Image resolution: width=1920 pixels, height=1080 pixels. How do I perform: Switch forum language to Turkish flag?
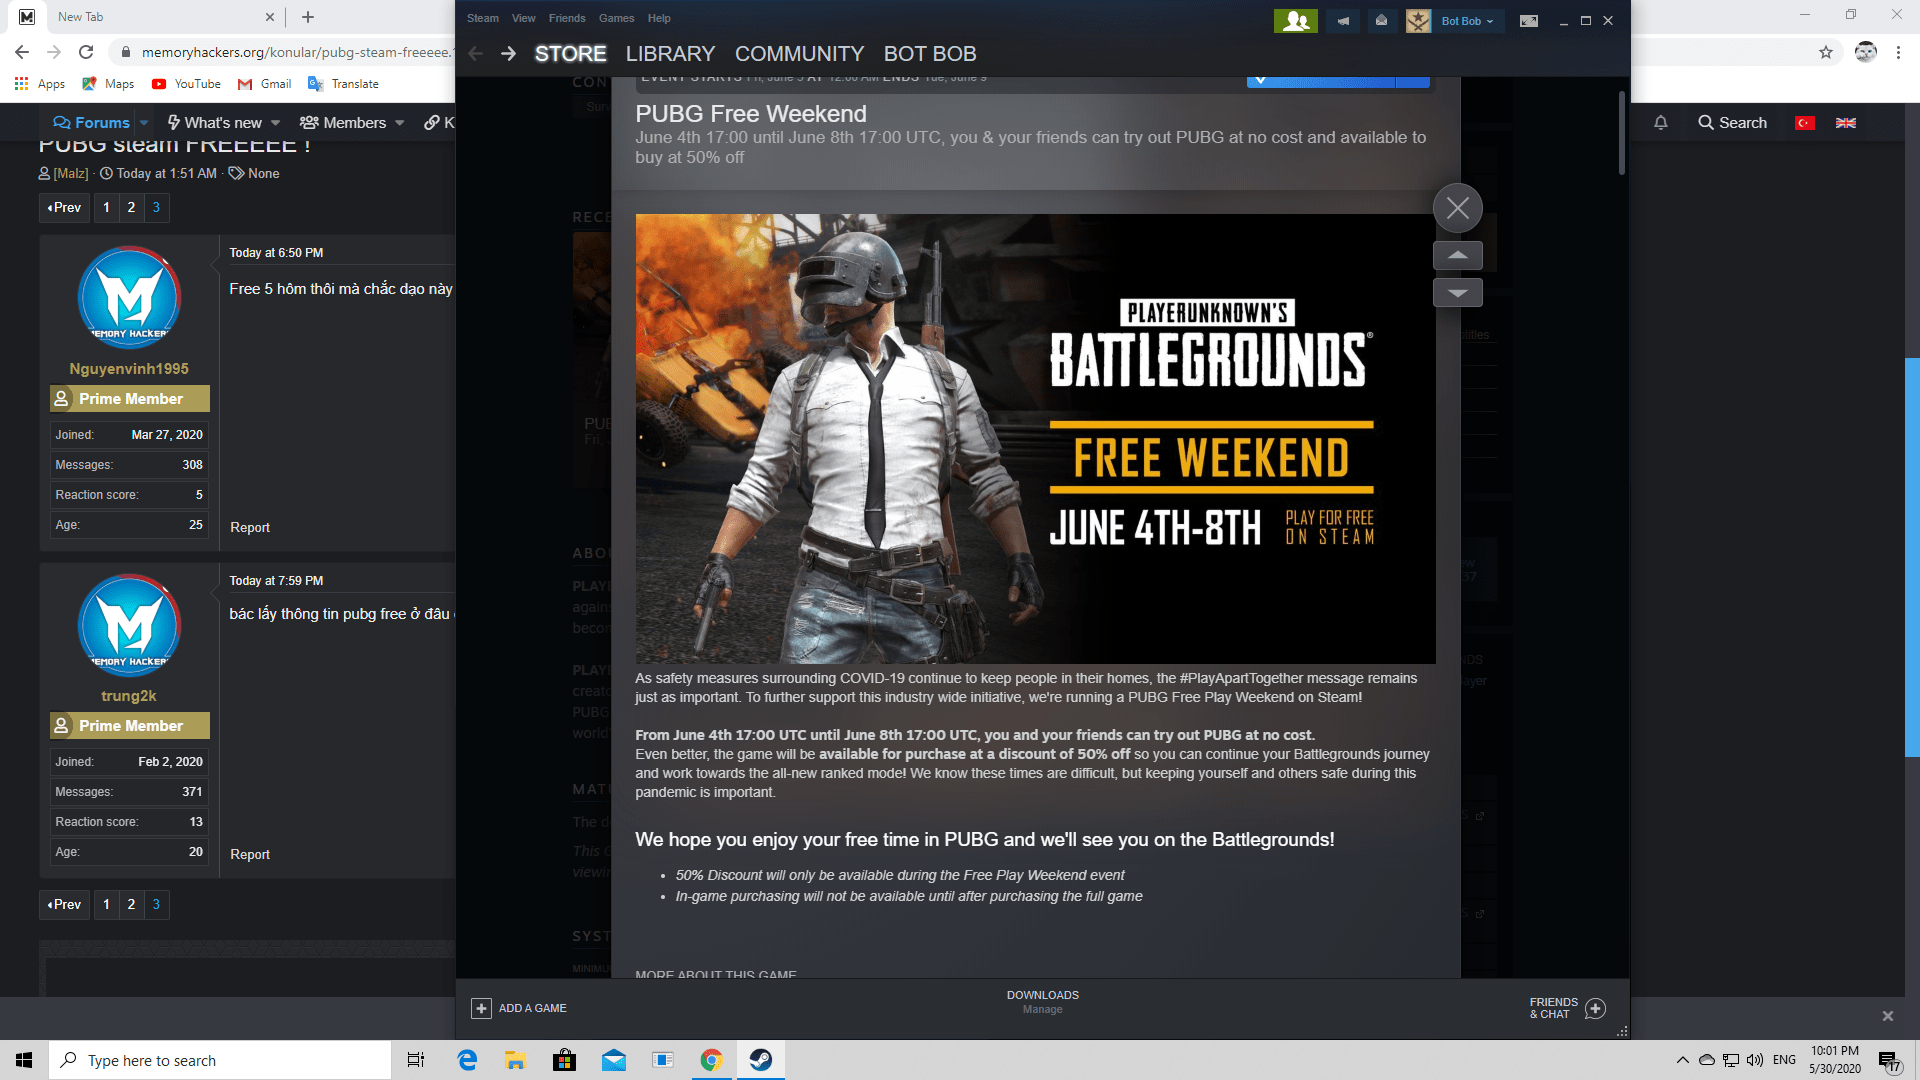(x=1805, y=123)
